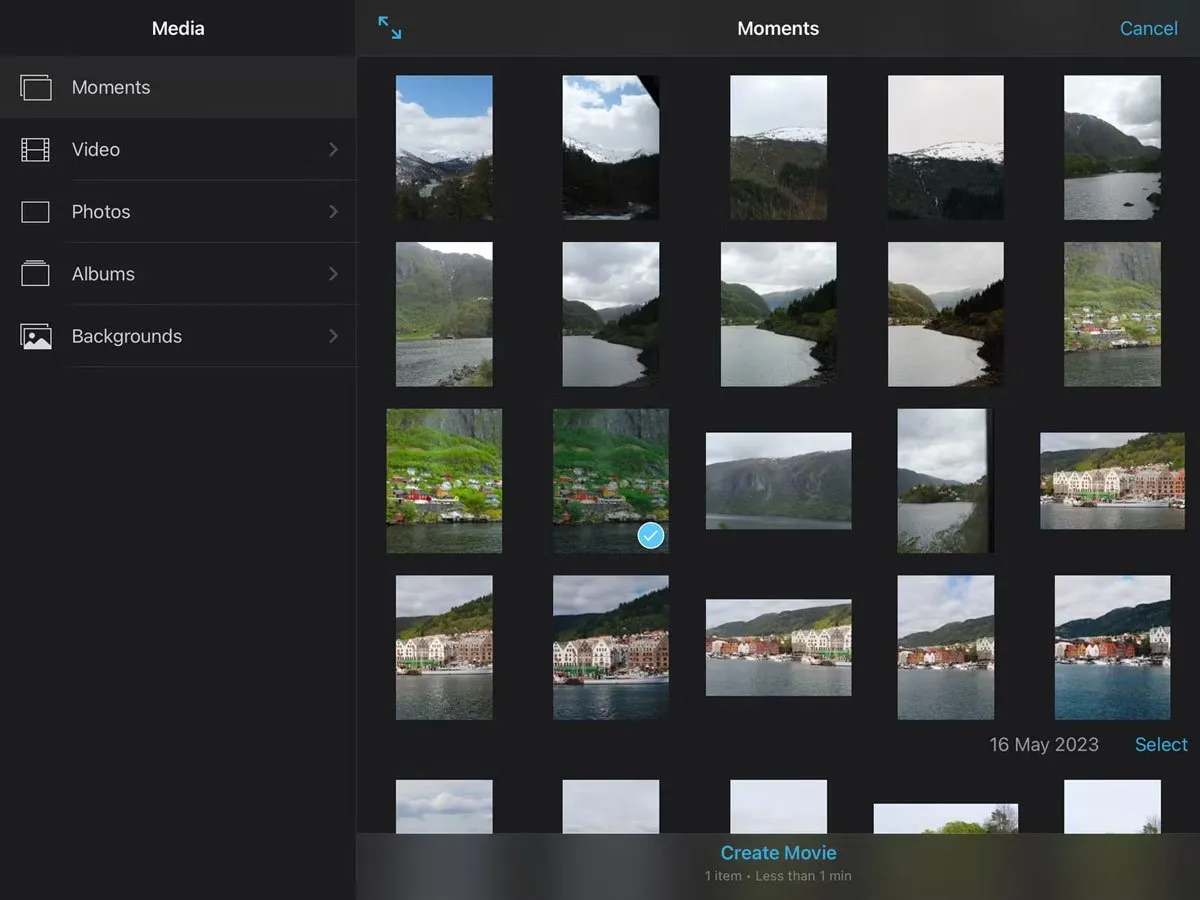Click the Albums stack icon

tap(35, 274)
